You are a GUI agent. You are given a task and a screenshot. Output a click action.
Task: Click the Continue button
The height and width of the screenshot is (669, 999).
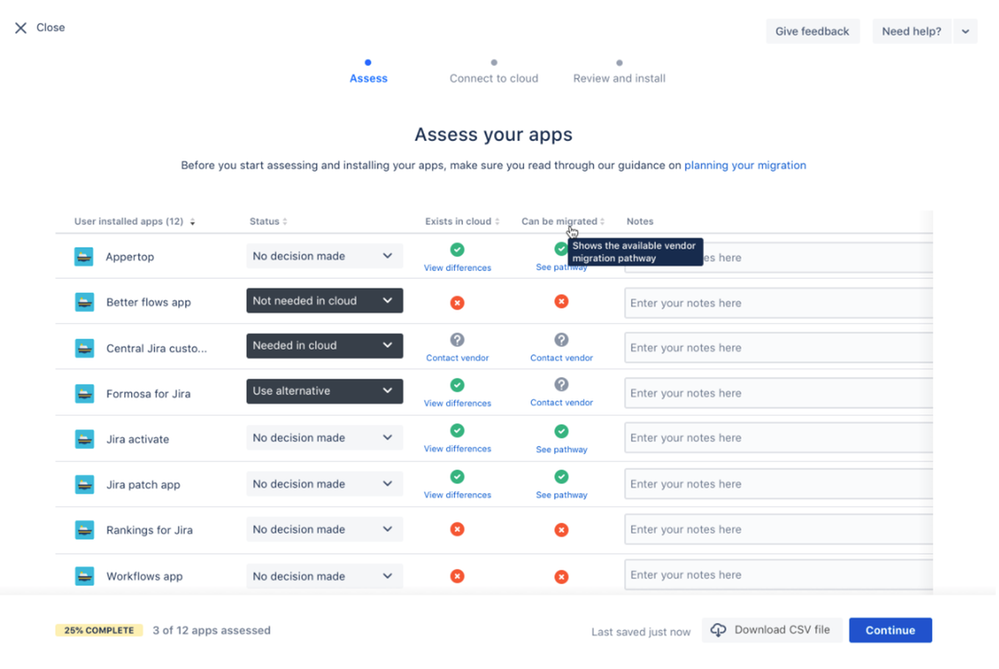890,630
